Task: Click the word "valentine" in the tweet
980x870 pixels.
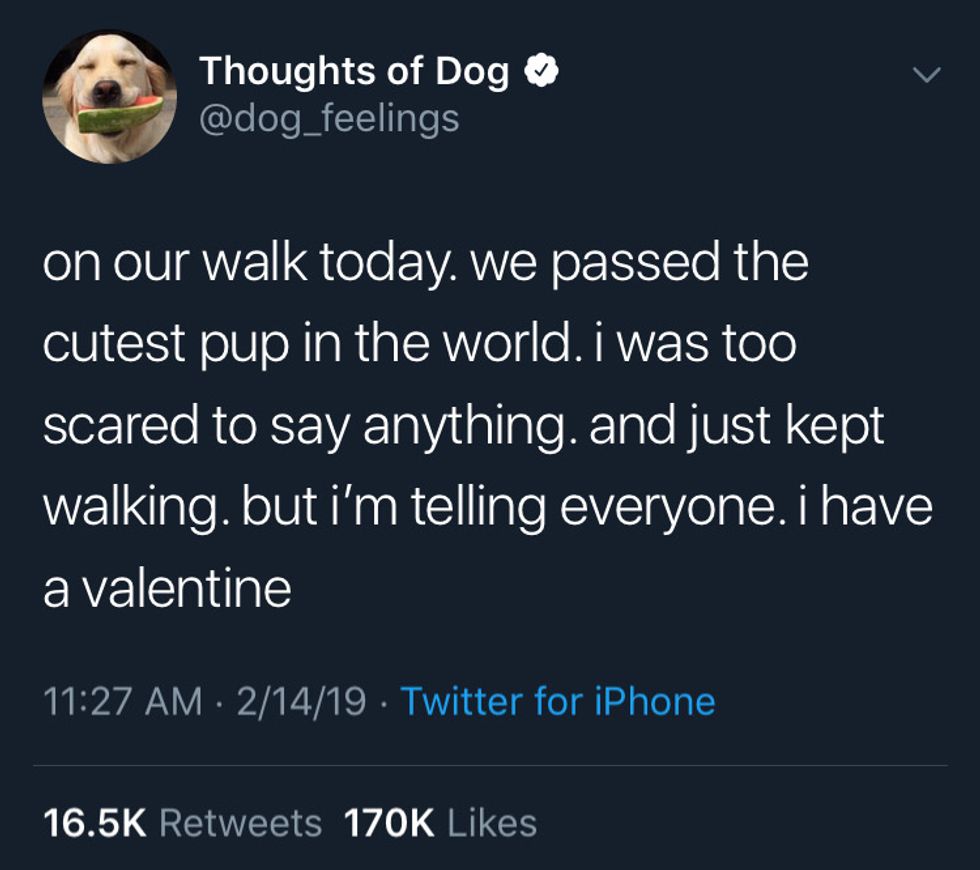Action: 186,589
